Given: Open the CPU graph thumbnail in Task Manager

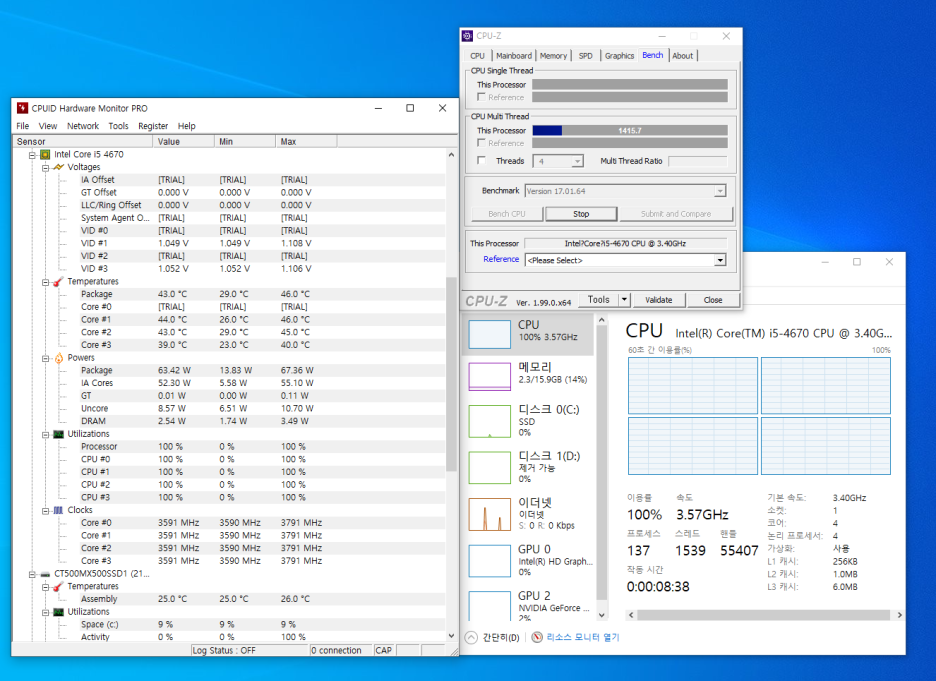Looking at the screenshot, I should (x=489, y=334).
